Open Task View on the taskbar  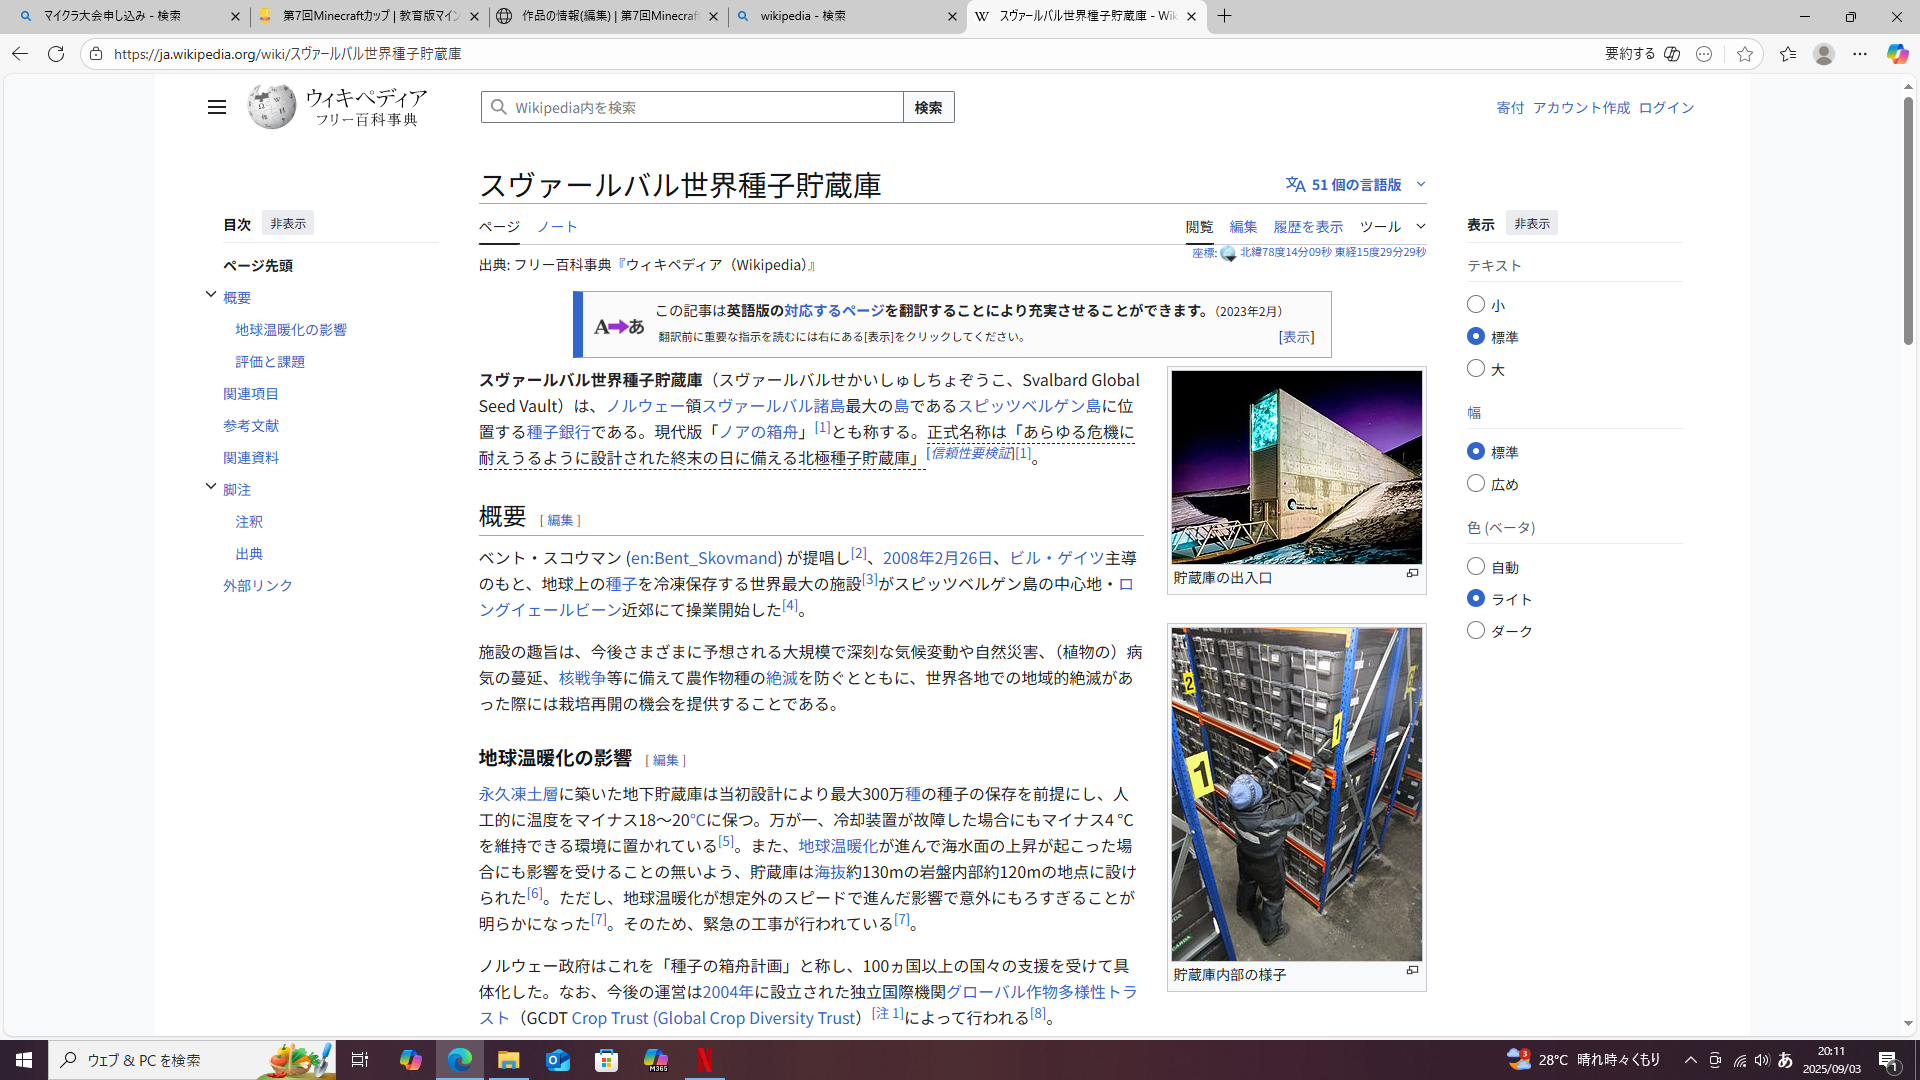(x=360, y=1060)
